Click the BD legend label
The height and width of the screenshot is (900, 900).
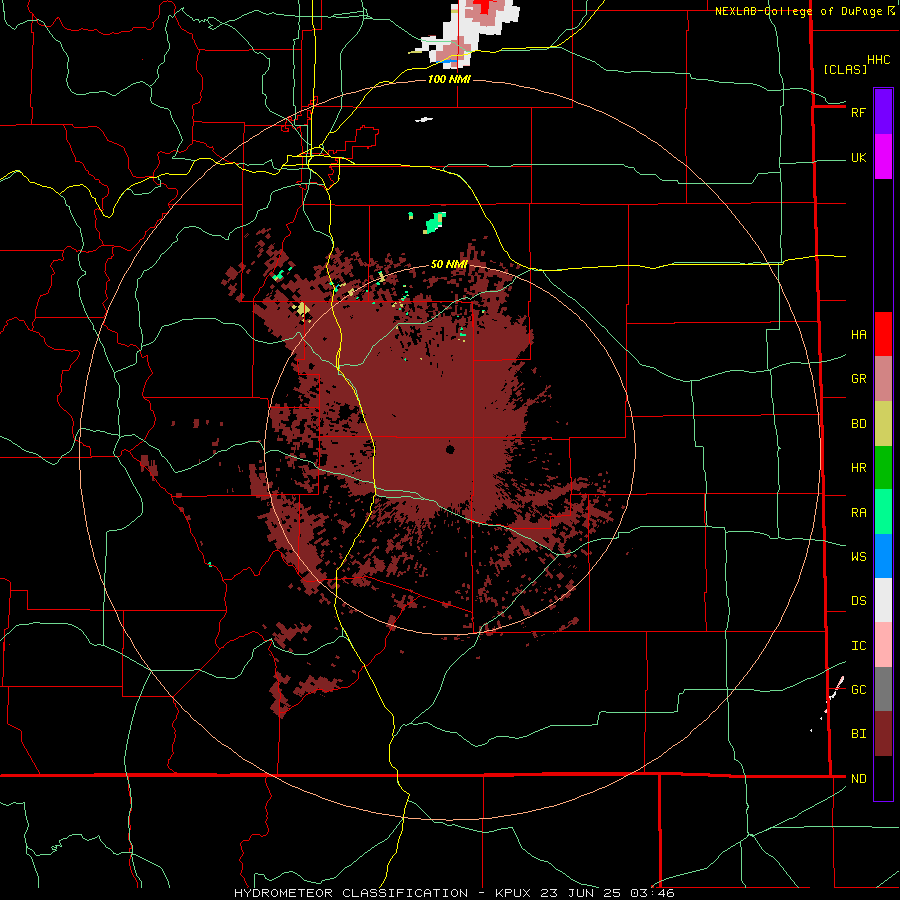(858, 424)
